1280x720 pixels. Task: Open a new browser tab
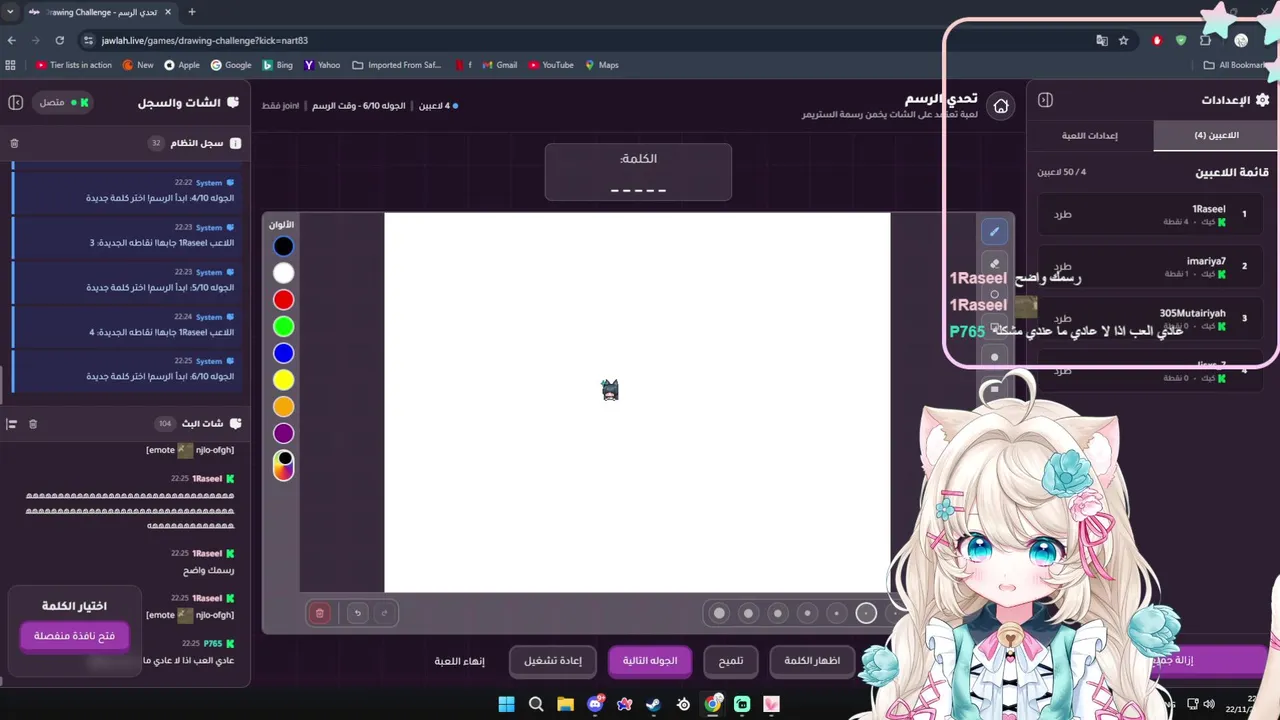[x=191, y=12]
